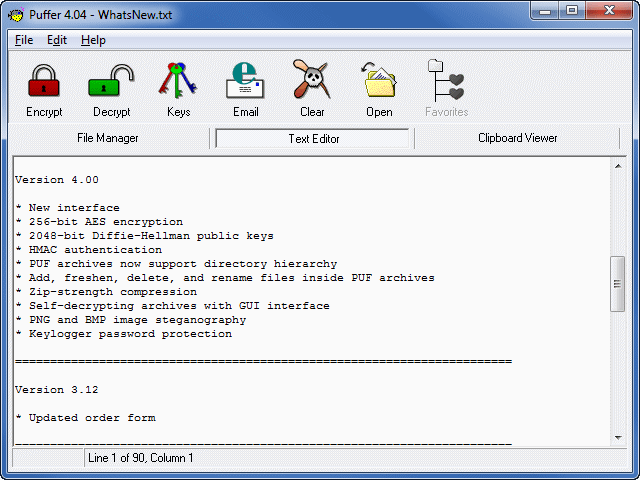The image size is (640, 480).
Task: Click 'Self-decrypting archives with GUI interface' line
Action: pos(172,306)
